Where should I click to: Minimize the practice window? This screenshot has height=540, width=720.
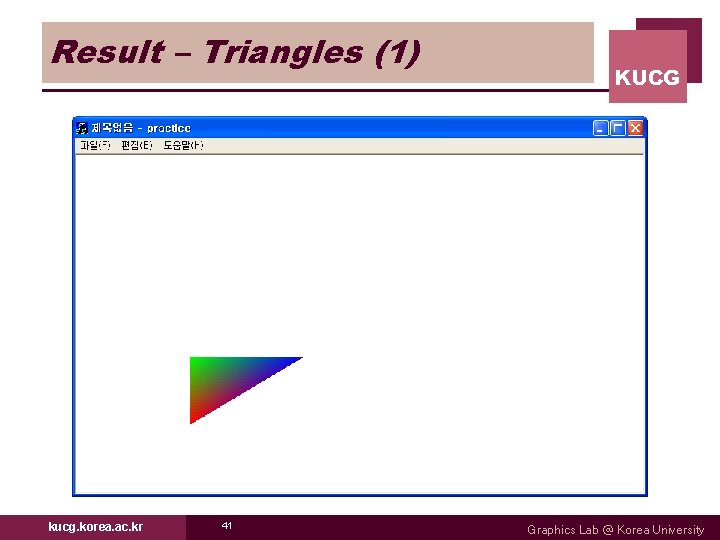pos(601,128)
